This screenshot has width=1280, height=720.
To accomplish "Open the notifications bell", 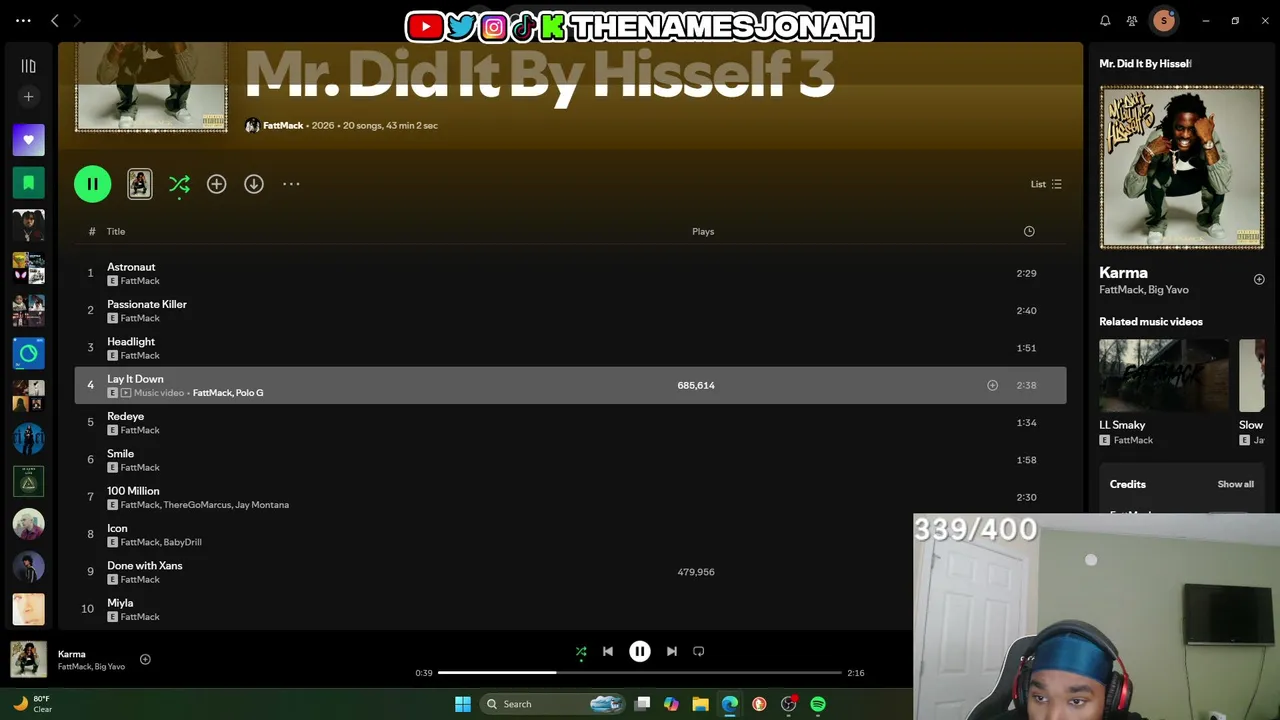I will click(x=1105, y=20).
